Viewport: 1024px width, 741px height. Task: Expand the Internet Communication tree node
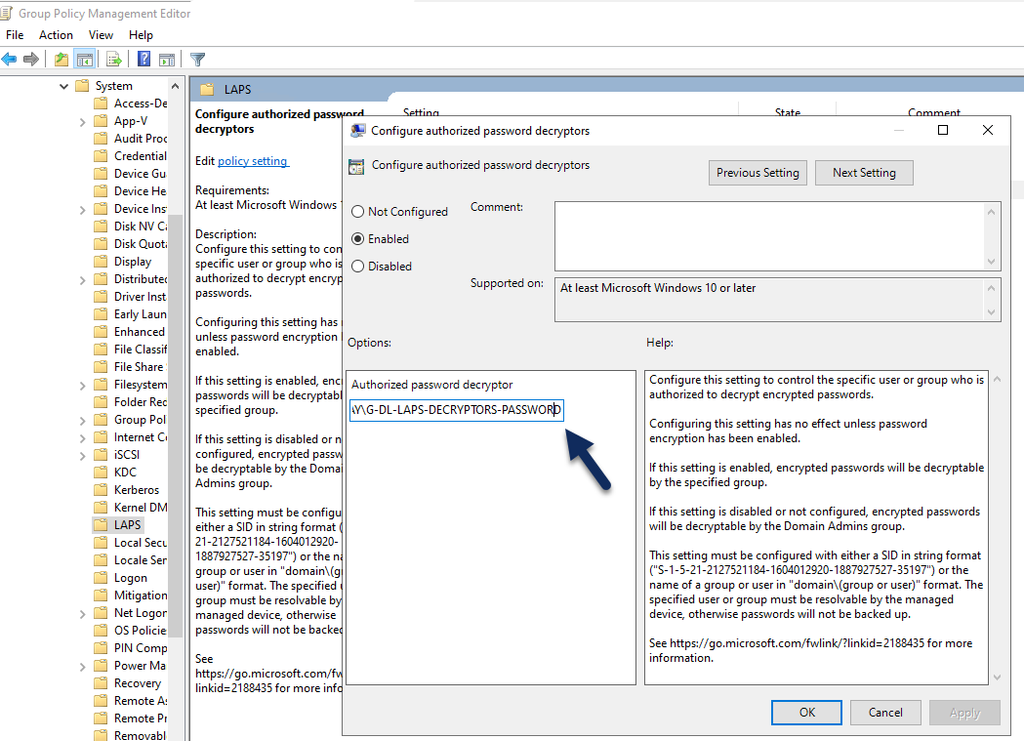[x=82, y=438]
